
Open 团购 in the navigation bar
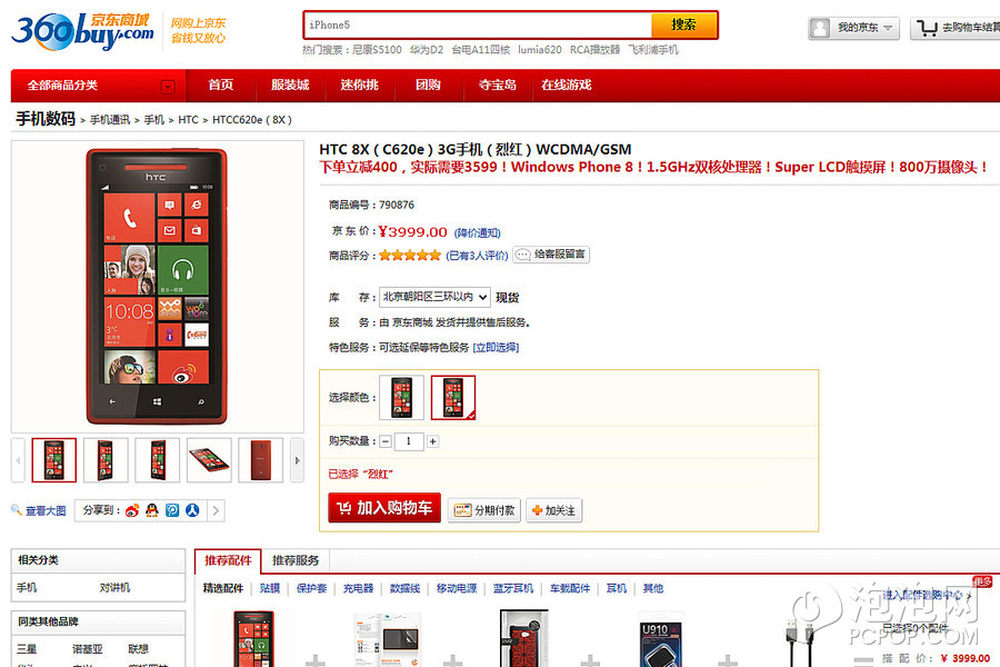(428, 85)
